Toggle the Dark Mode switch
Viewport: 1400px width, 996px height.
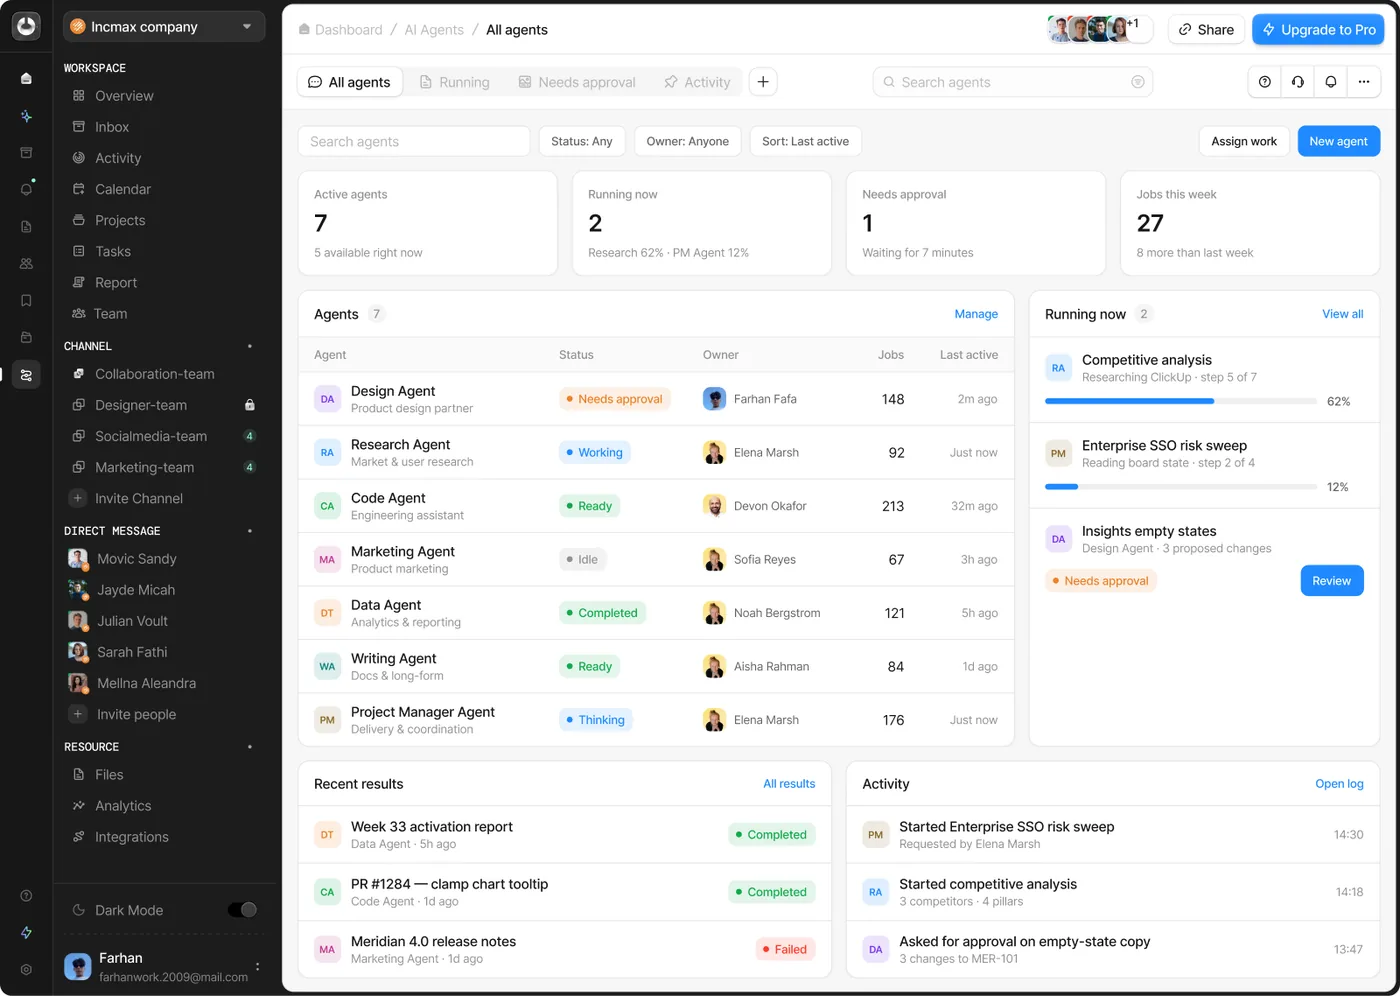(242, 910)
